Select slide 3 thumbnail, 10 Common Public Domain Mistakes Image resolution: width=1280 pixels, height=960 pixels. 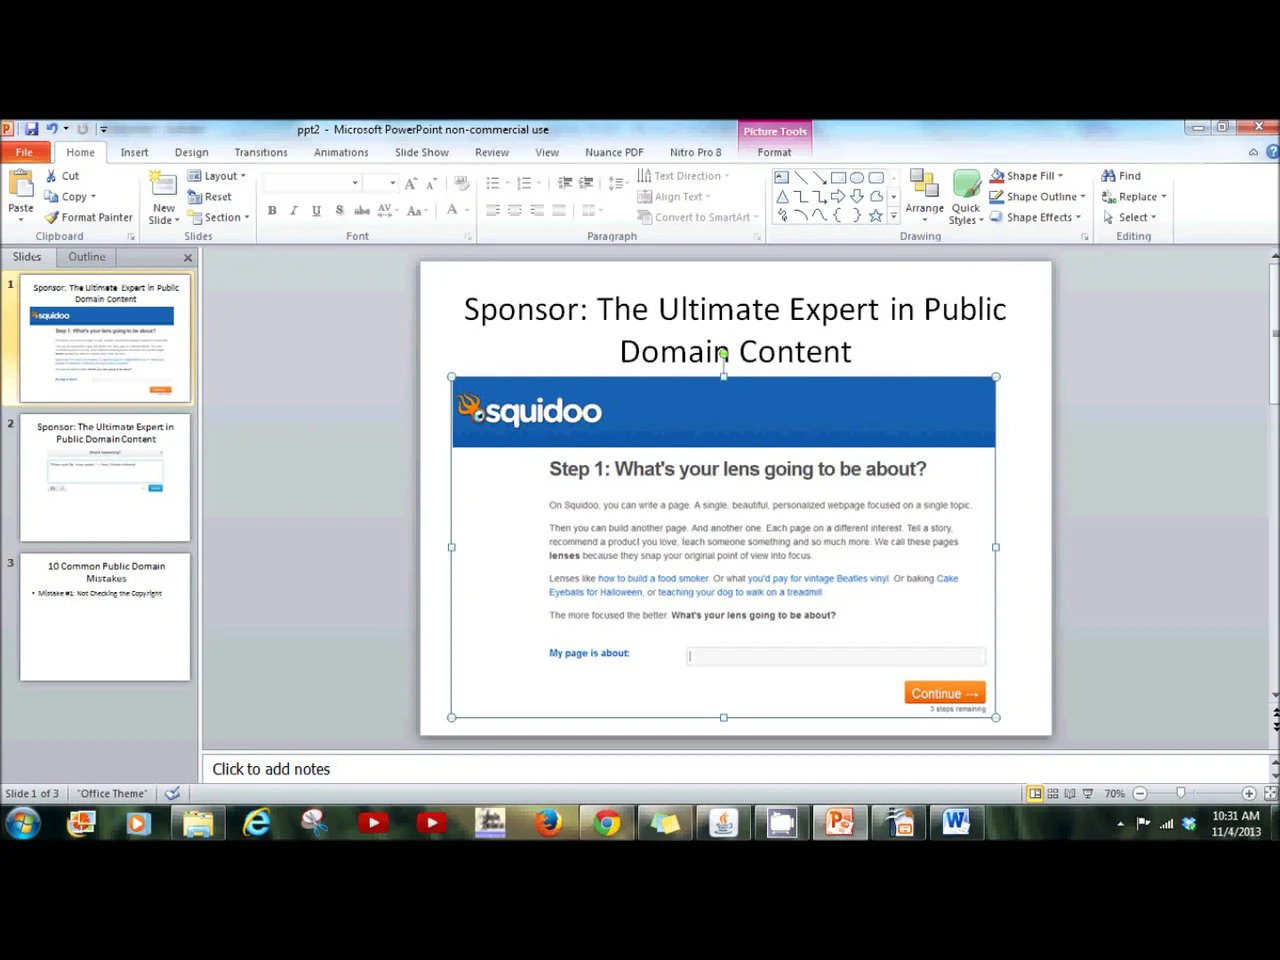click(105, 617)
